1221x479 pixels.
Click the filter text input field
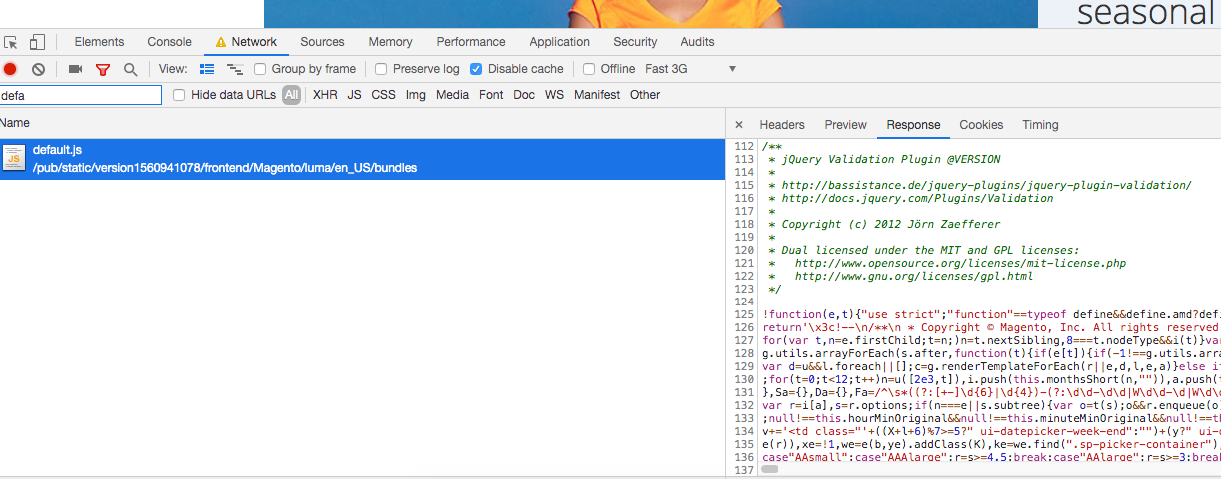point(80,95)
